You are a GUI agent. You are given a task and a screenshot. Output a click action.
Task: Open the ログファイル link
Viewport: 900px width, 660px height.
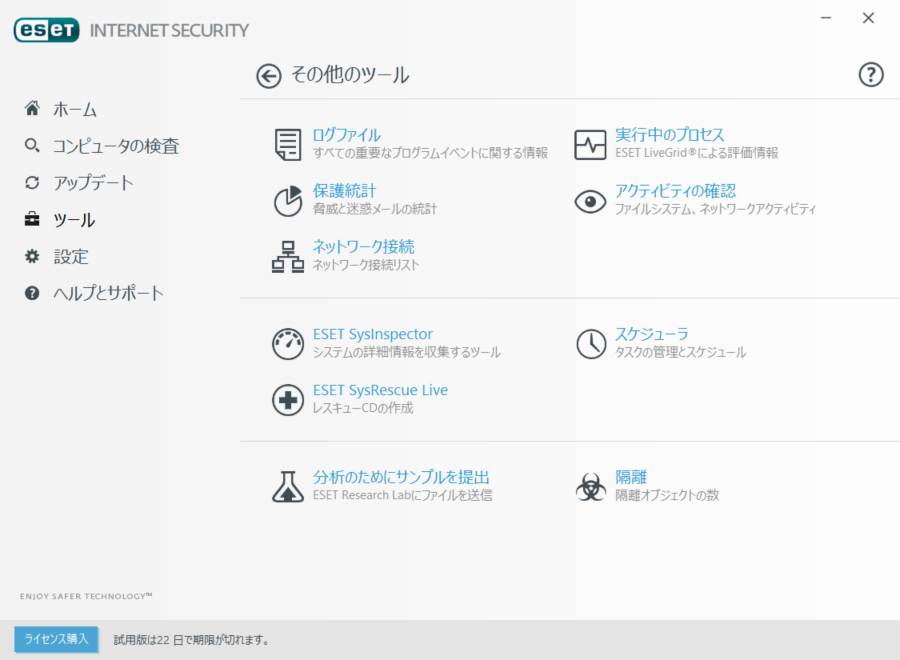click(x=347, y=135)
